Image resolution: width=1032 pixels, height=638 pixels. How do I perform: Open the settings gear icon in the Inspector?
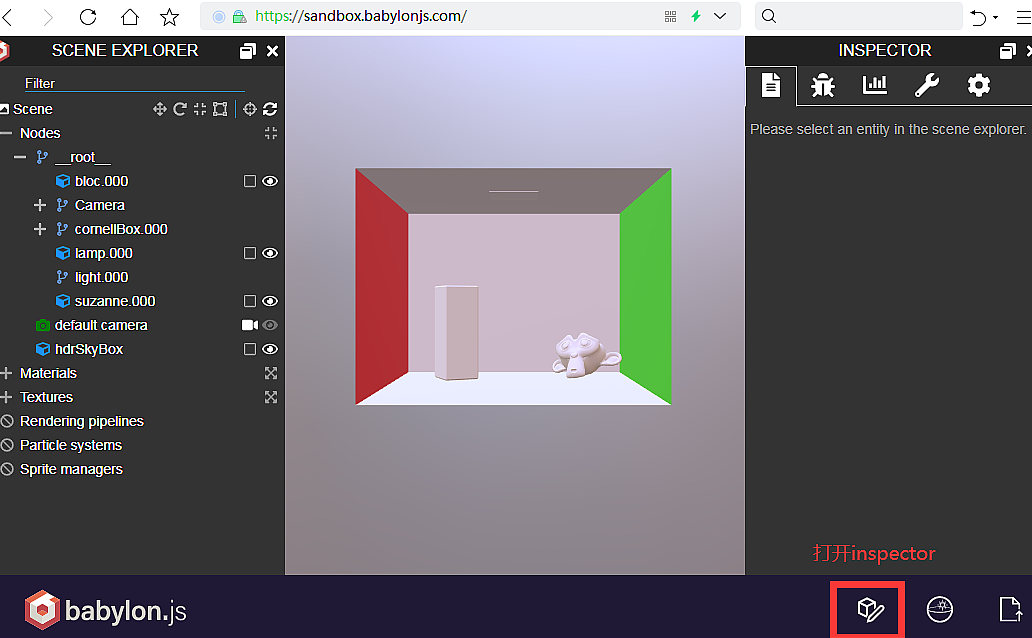(978, 86)
